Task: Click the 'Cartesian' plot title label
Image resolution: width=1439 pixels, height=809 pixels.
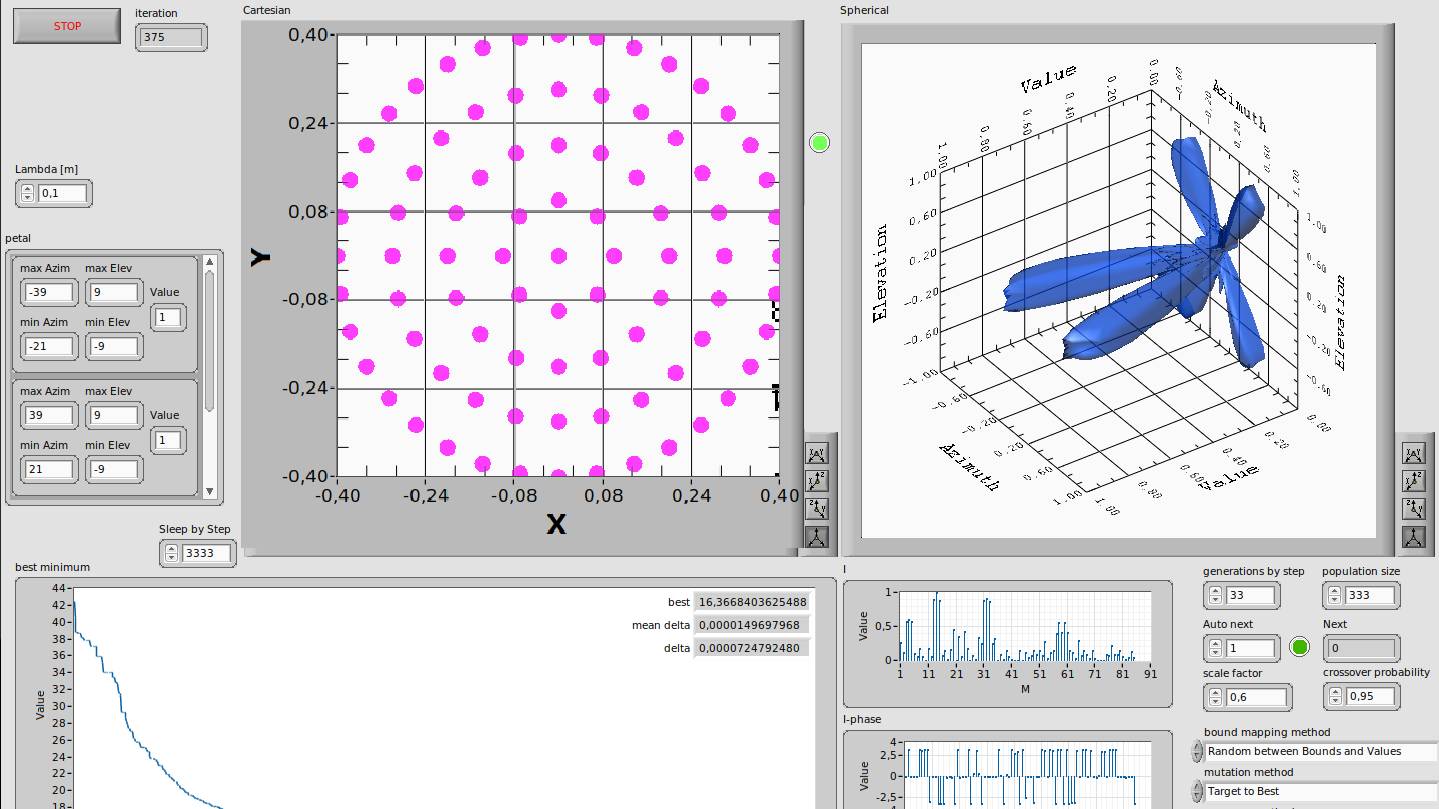Action: 267,10
